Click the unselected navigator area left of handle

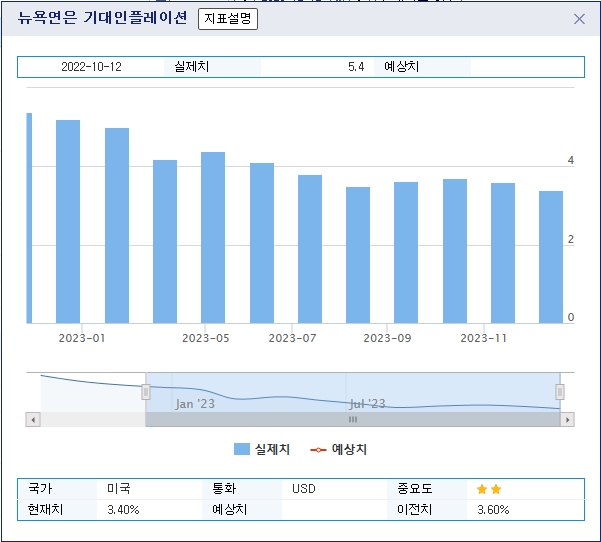pos(93,393)
